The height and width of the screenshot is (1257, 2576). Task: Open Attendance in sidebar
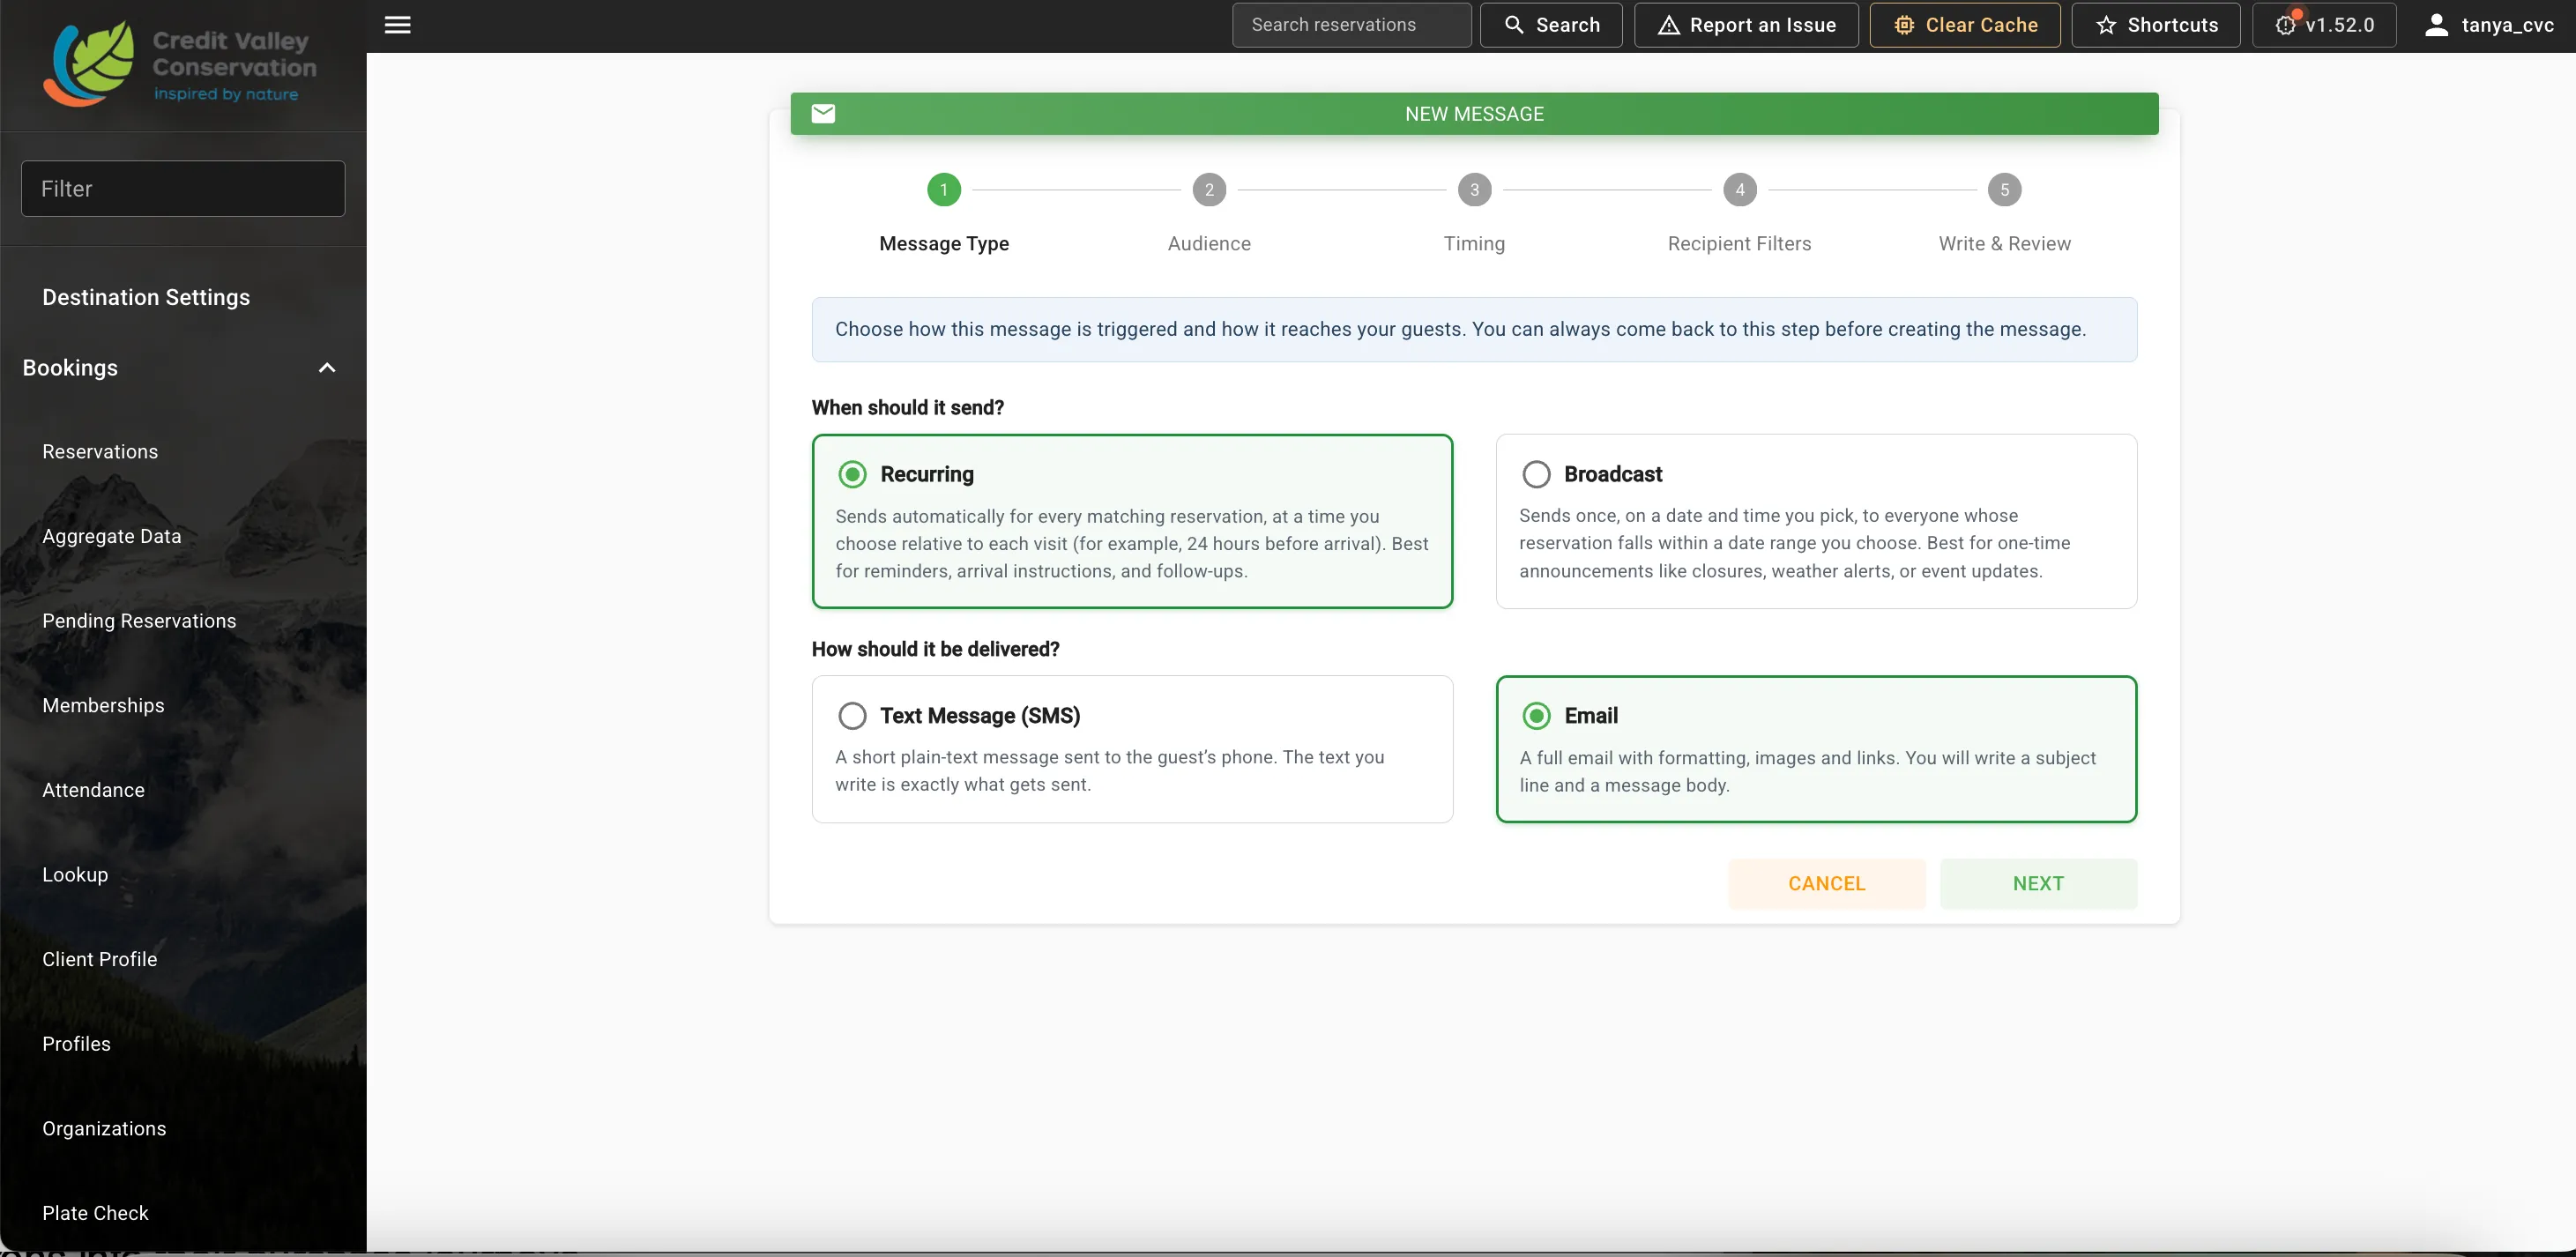point(93,790)
